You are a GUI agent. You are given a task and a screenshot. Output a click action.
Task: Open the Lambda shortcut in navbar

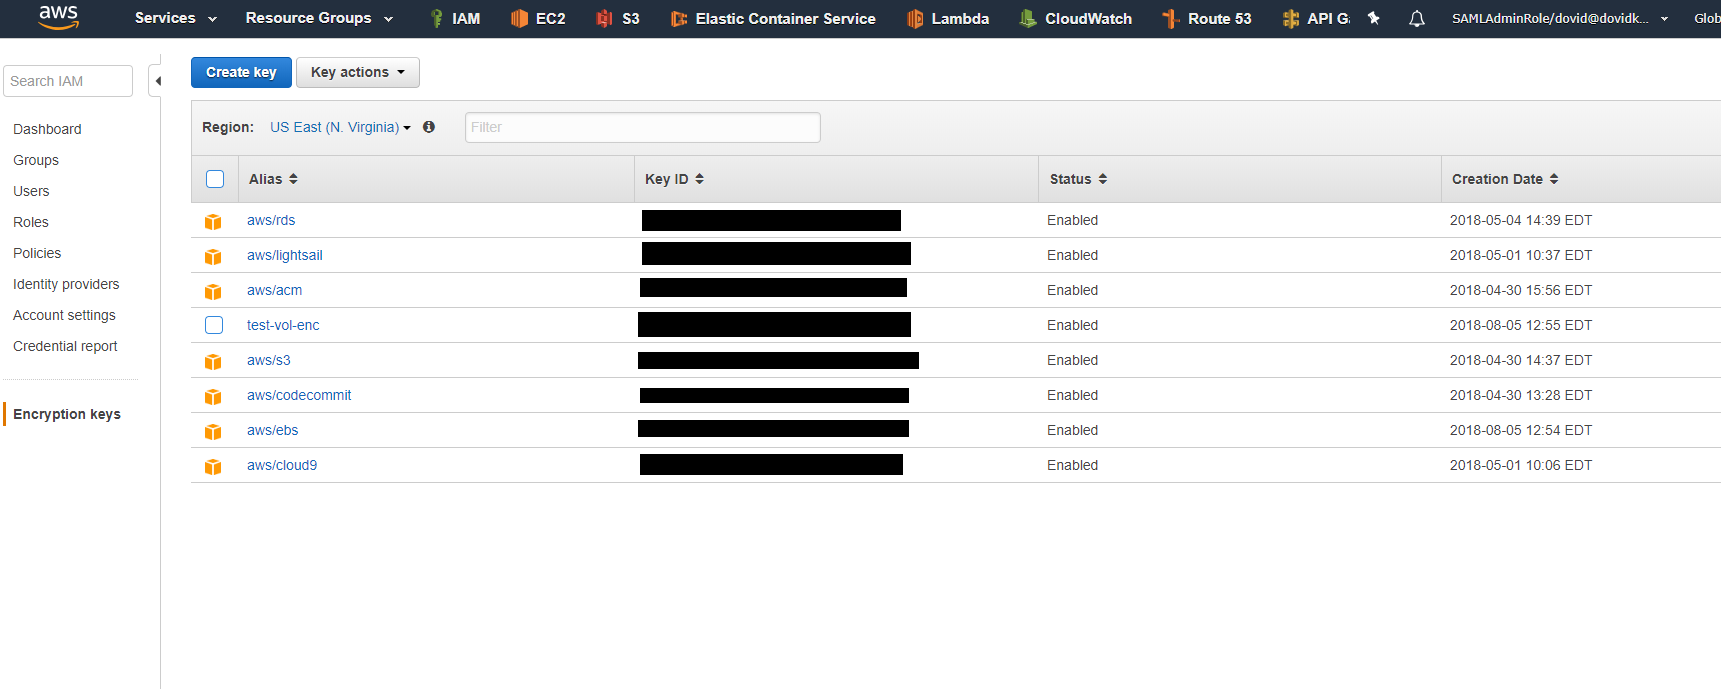click(948, 18)
